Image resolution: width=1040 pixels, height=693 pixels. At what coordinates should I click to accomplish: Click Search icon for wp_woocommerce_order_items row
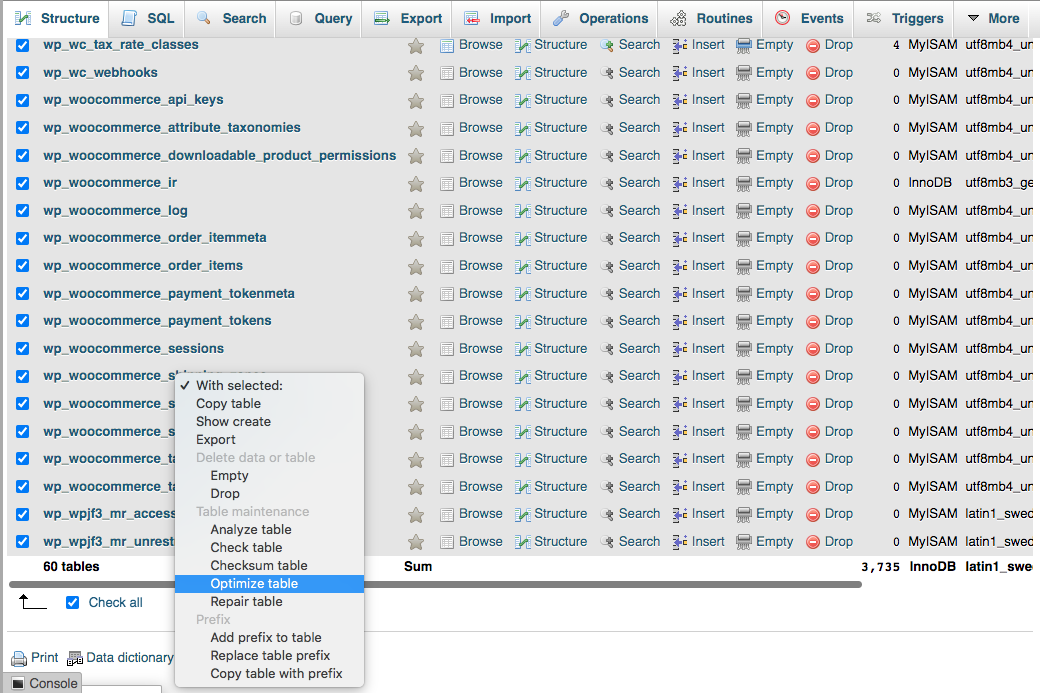(607, 266)
